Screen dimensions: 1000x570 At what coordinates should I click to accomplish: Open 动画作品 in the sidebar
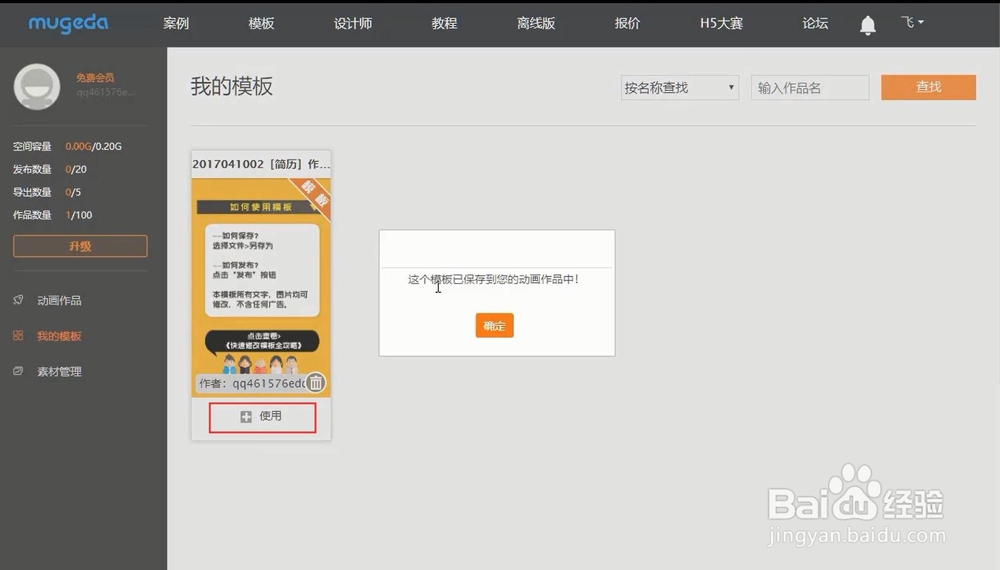point(59,300)
